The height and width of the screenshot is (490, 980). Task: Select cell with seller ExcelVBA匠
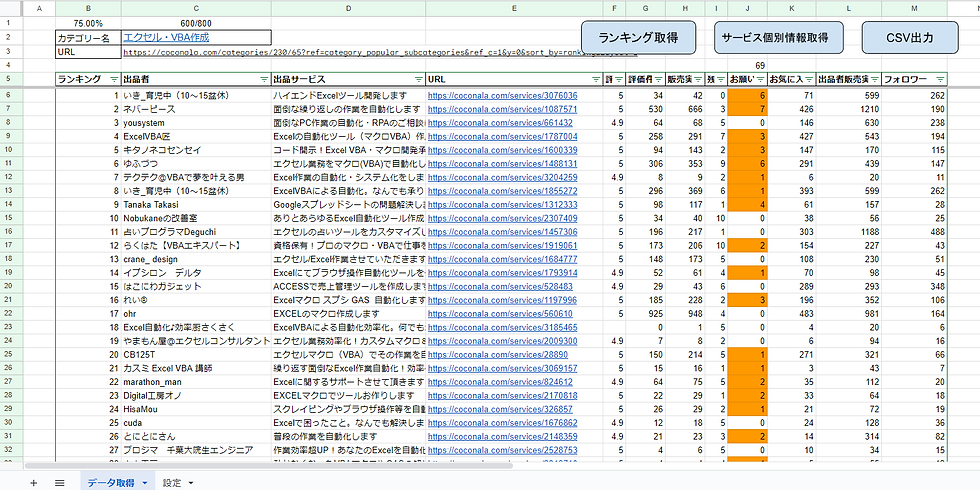(x=196, y=136)
